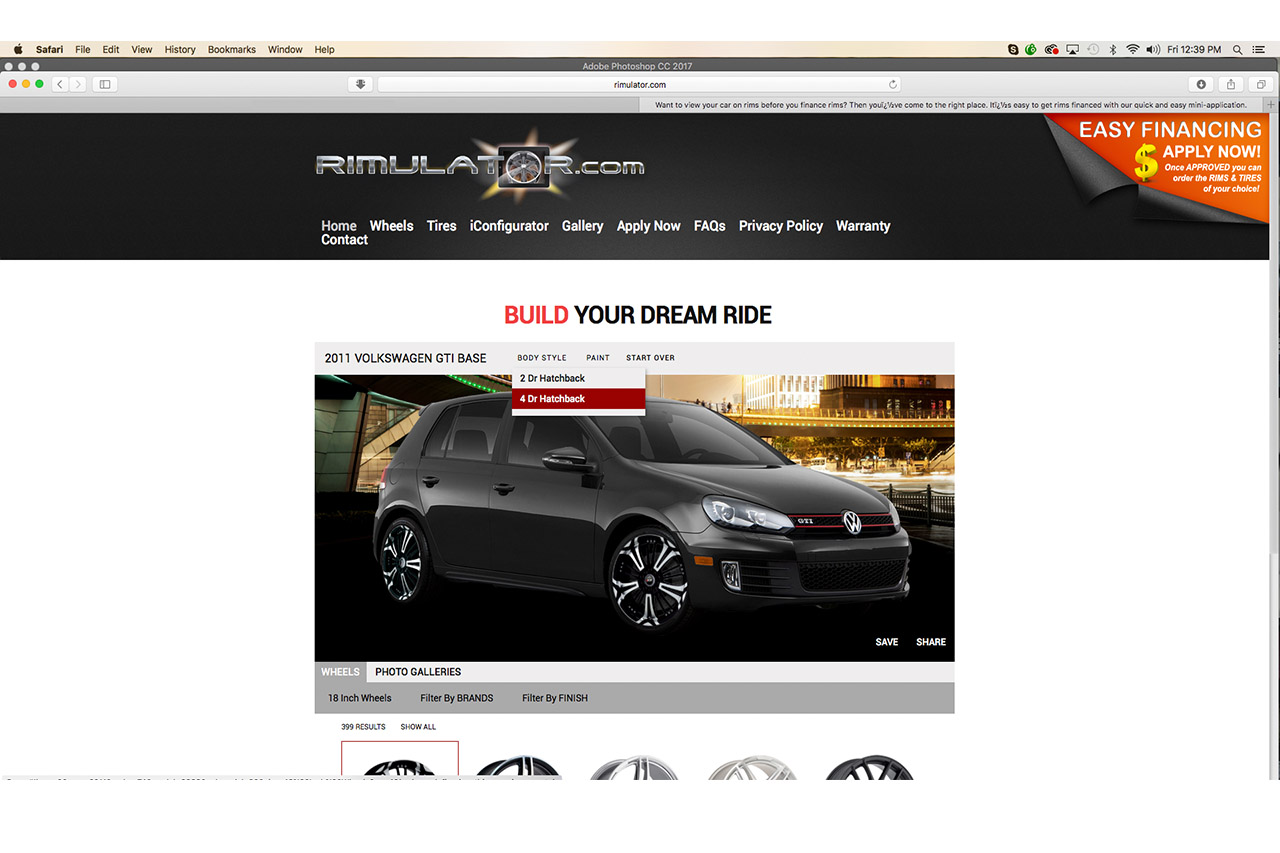Open the Apple menu
The height and width of the screenshot is (853, 1280).
click(18, 49)
